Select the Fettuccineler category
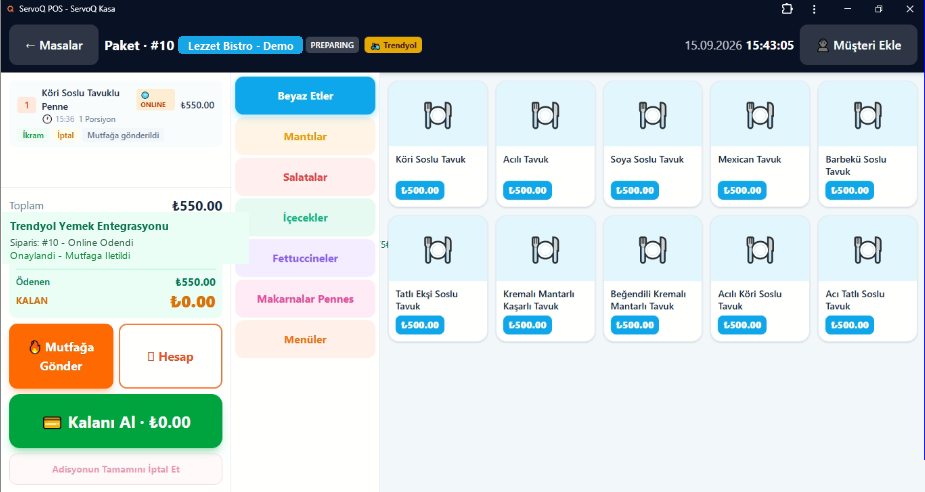925x492 pixels. click(305, 258)
